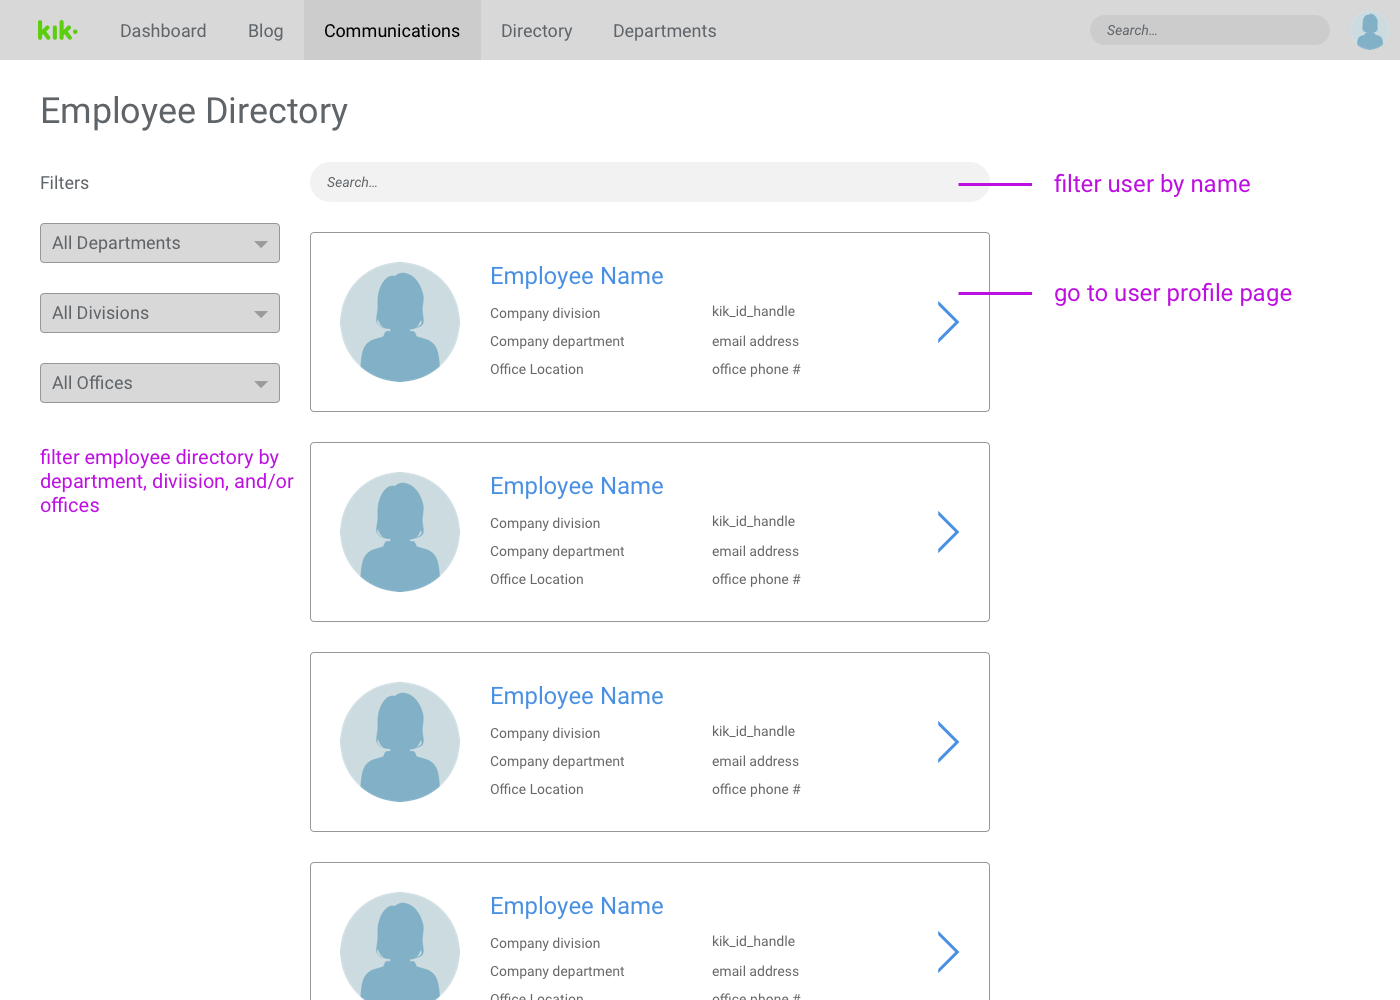The width and height of the screenshot is (1400, 1000).
Task: Click second card's email address
Action: pyautogui.click(x=756, y=551)
